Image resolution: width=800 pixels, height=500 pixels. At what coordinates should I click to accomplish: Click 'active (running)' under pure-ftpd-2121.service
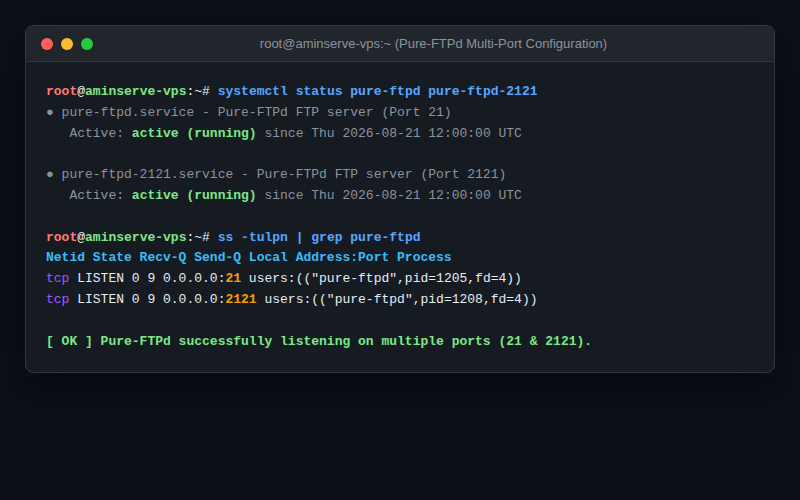pos(194,195)
